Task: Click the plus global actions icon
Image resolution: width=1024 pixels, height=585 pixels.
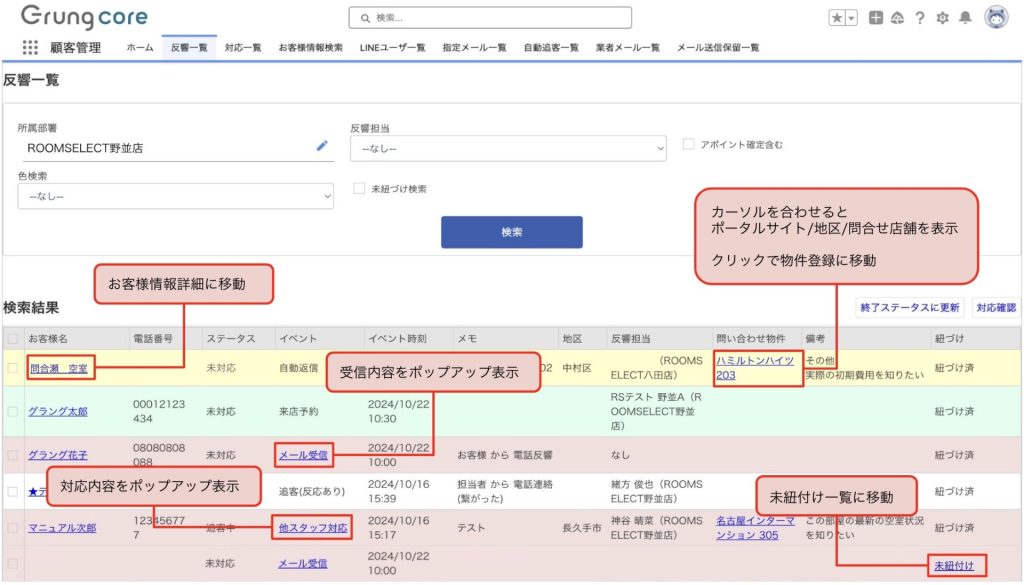Action: 876,18
